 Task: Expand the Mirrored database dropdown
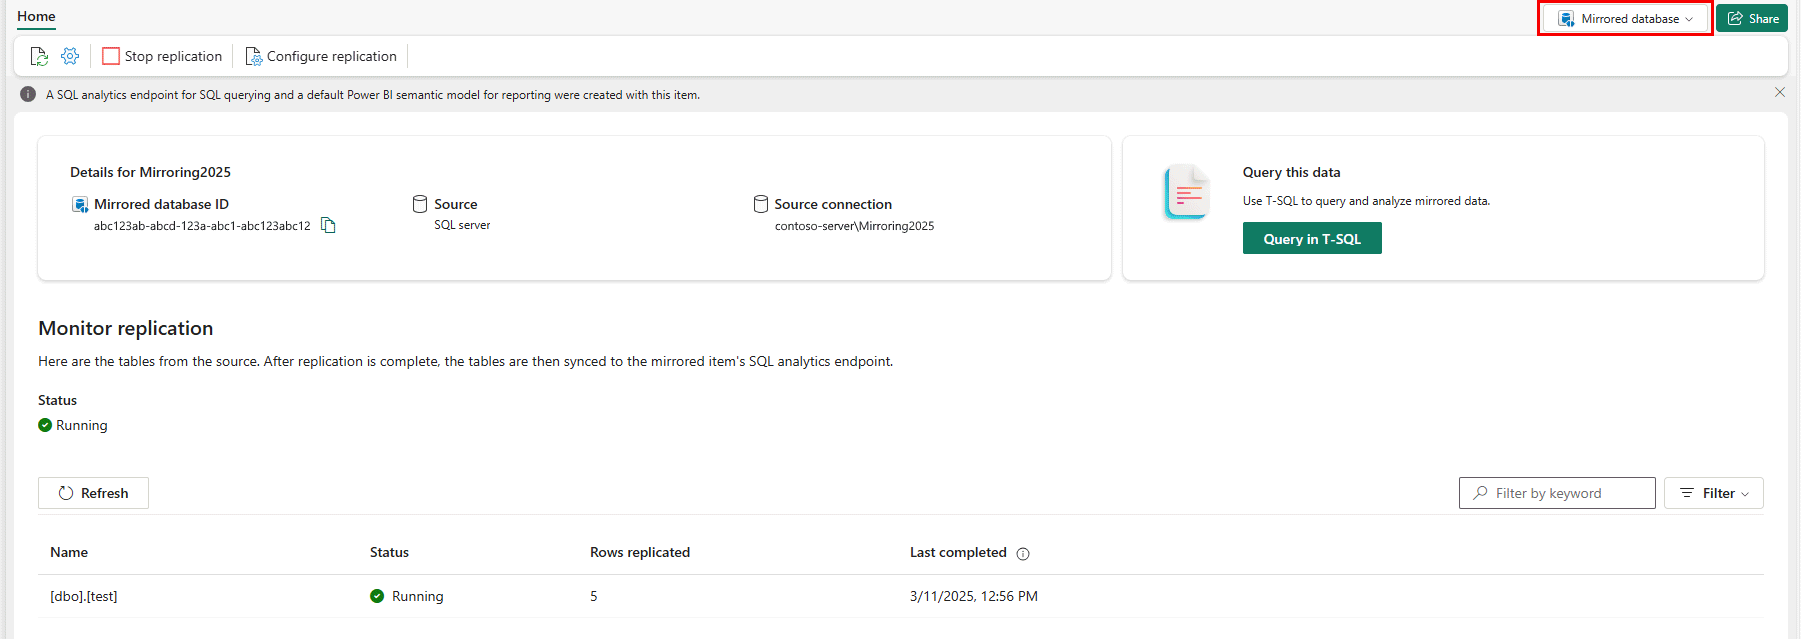[x=1625, y=19]
